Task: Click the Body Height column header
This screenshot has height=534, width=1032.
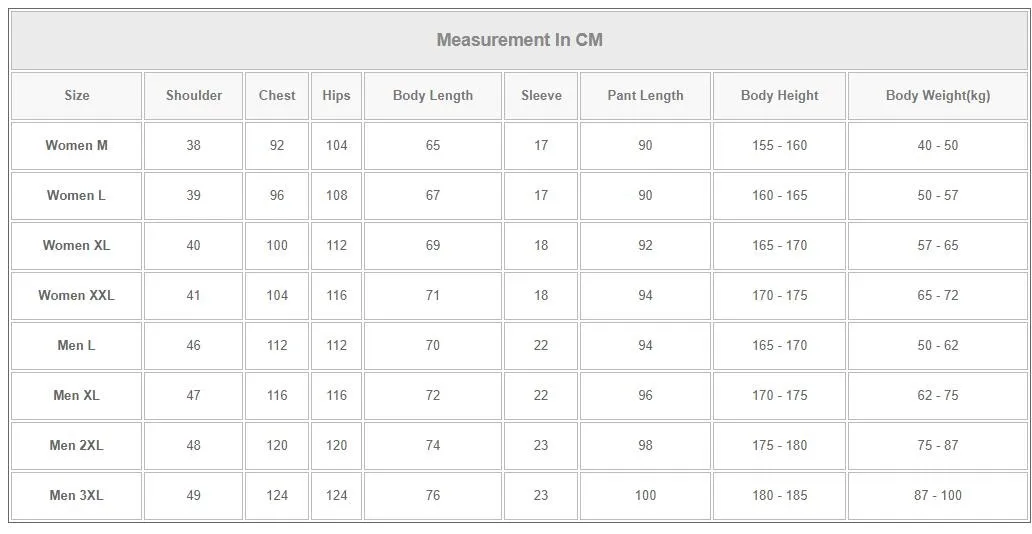Action: (x=779, y=96)
